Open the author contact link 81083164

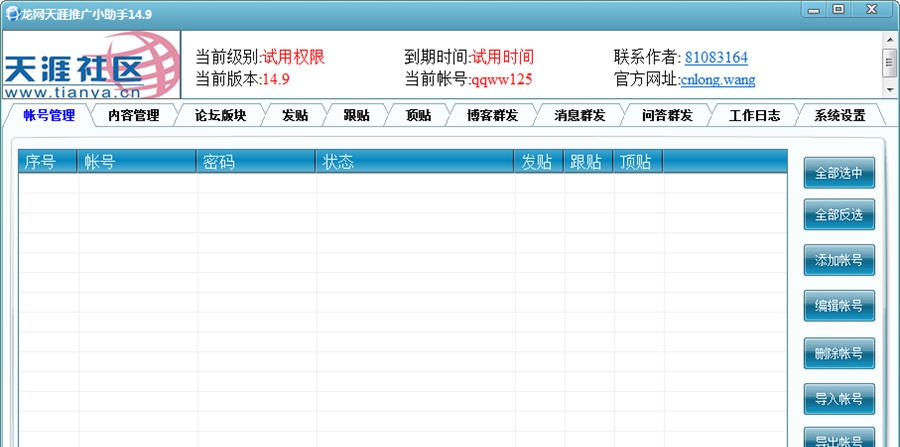click(716, 57)
